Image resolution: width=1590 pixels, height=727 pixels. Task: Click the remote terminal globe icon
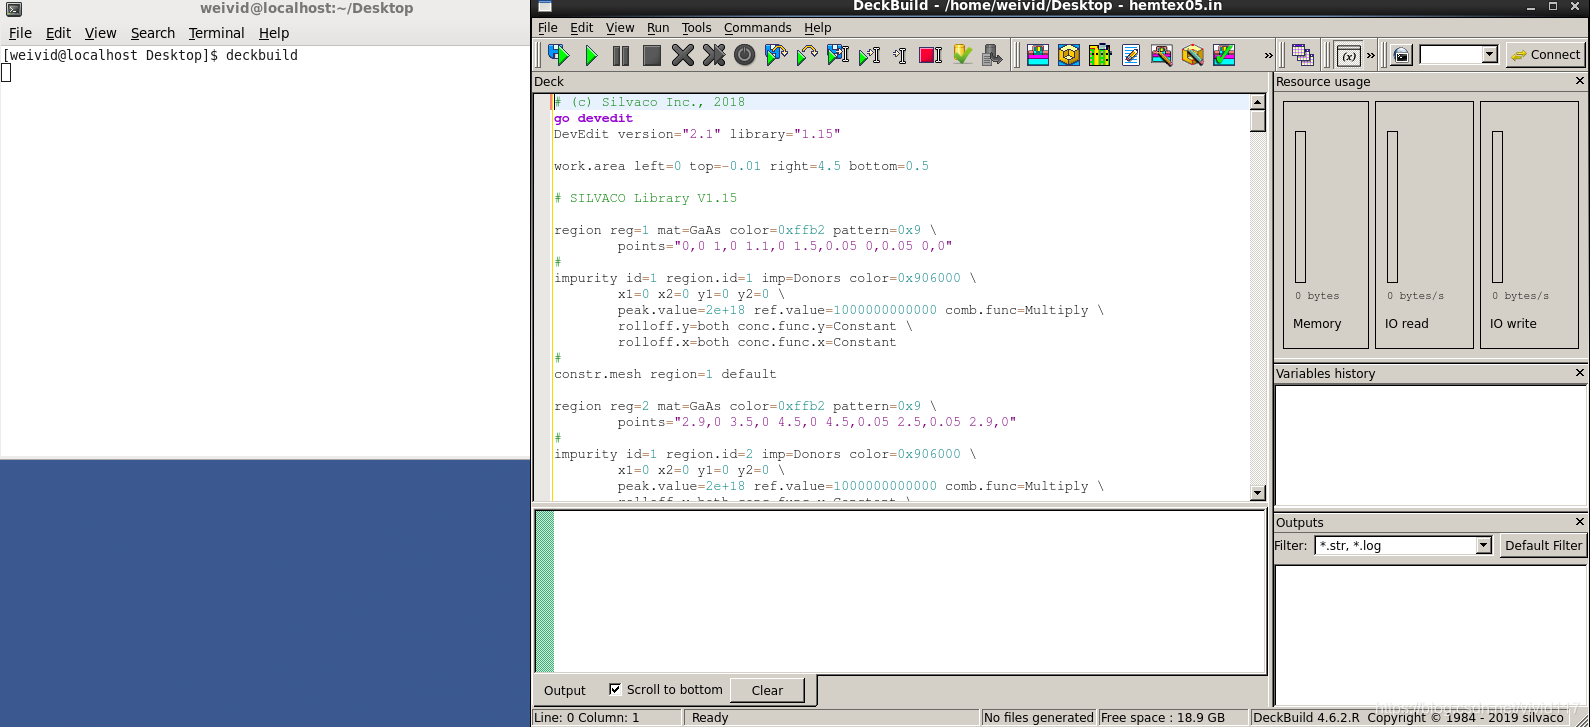click(1402, 55)
